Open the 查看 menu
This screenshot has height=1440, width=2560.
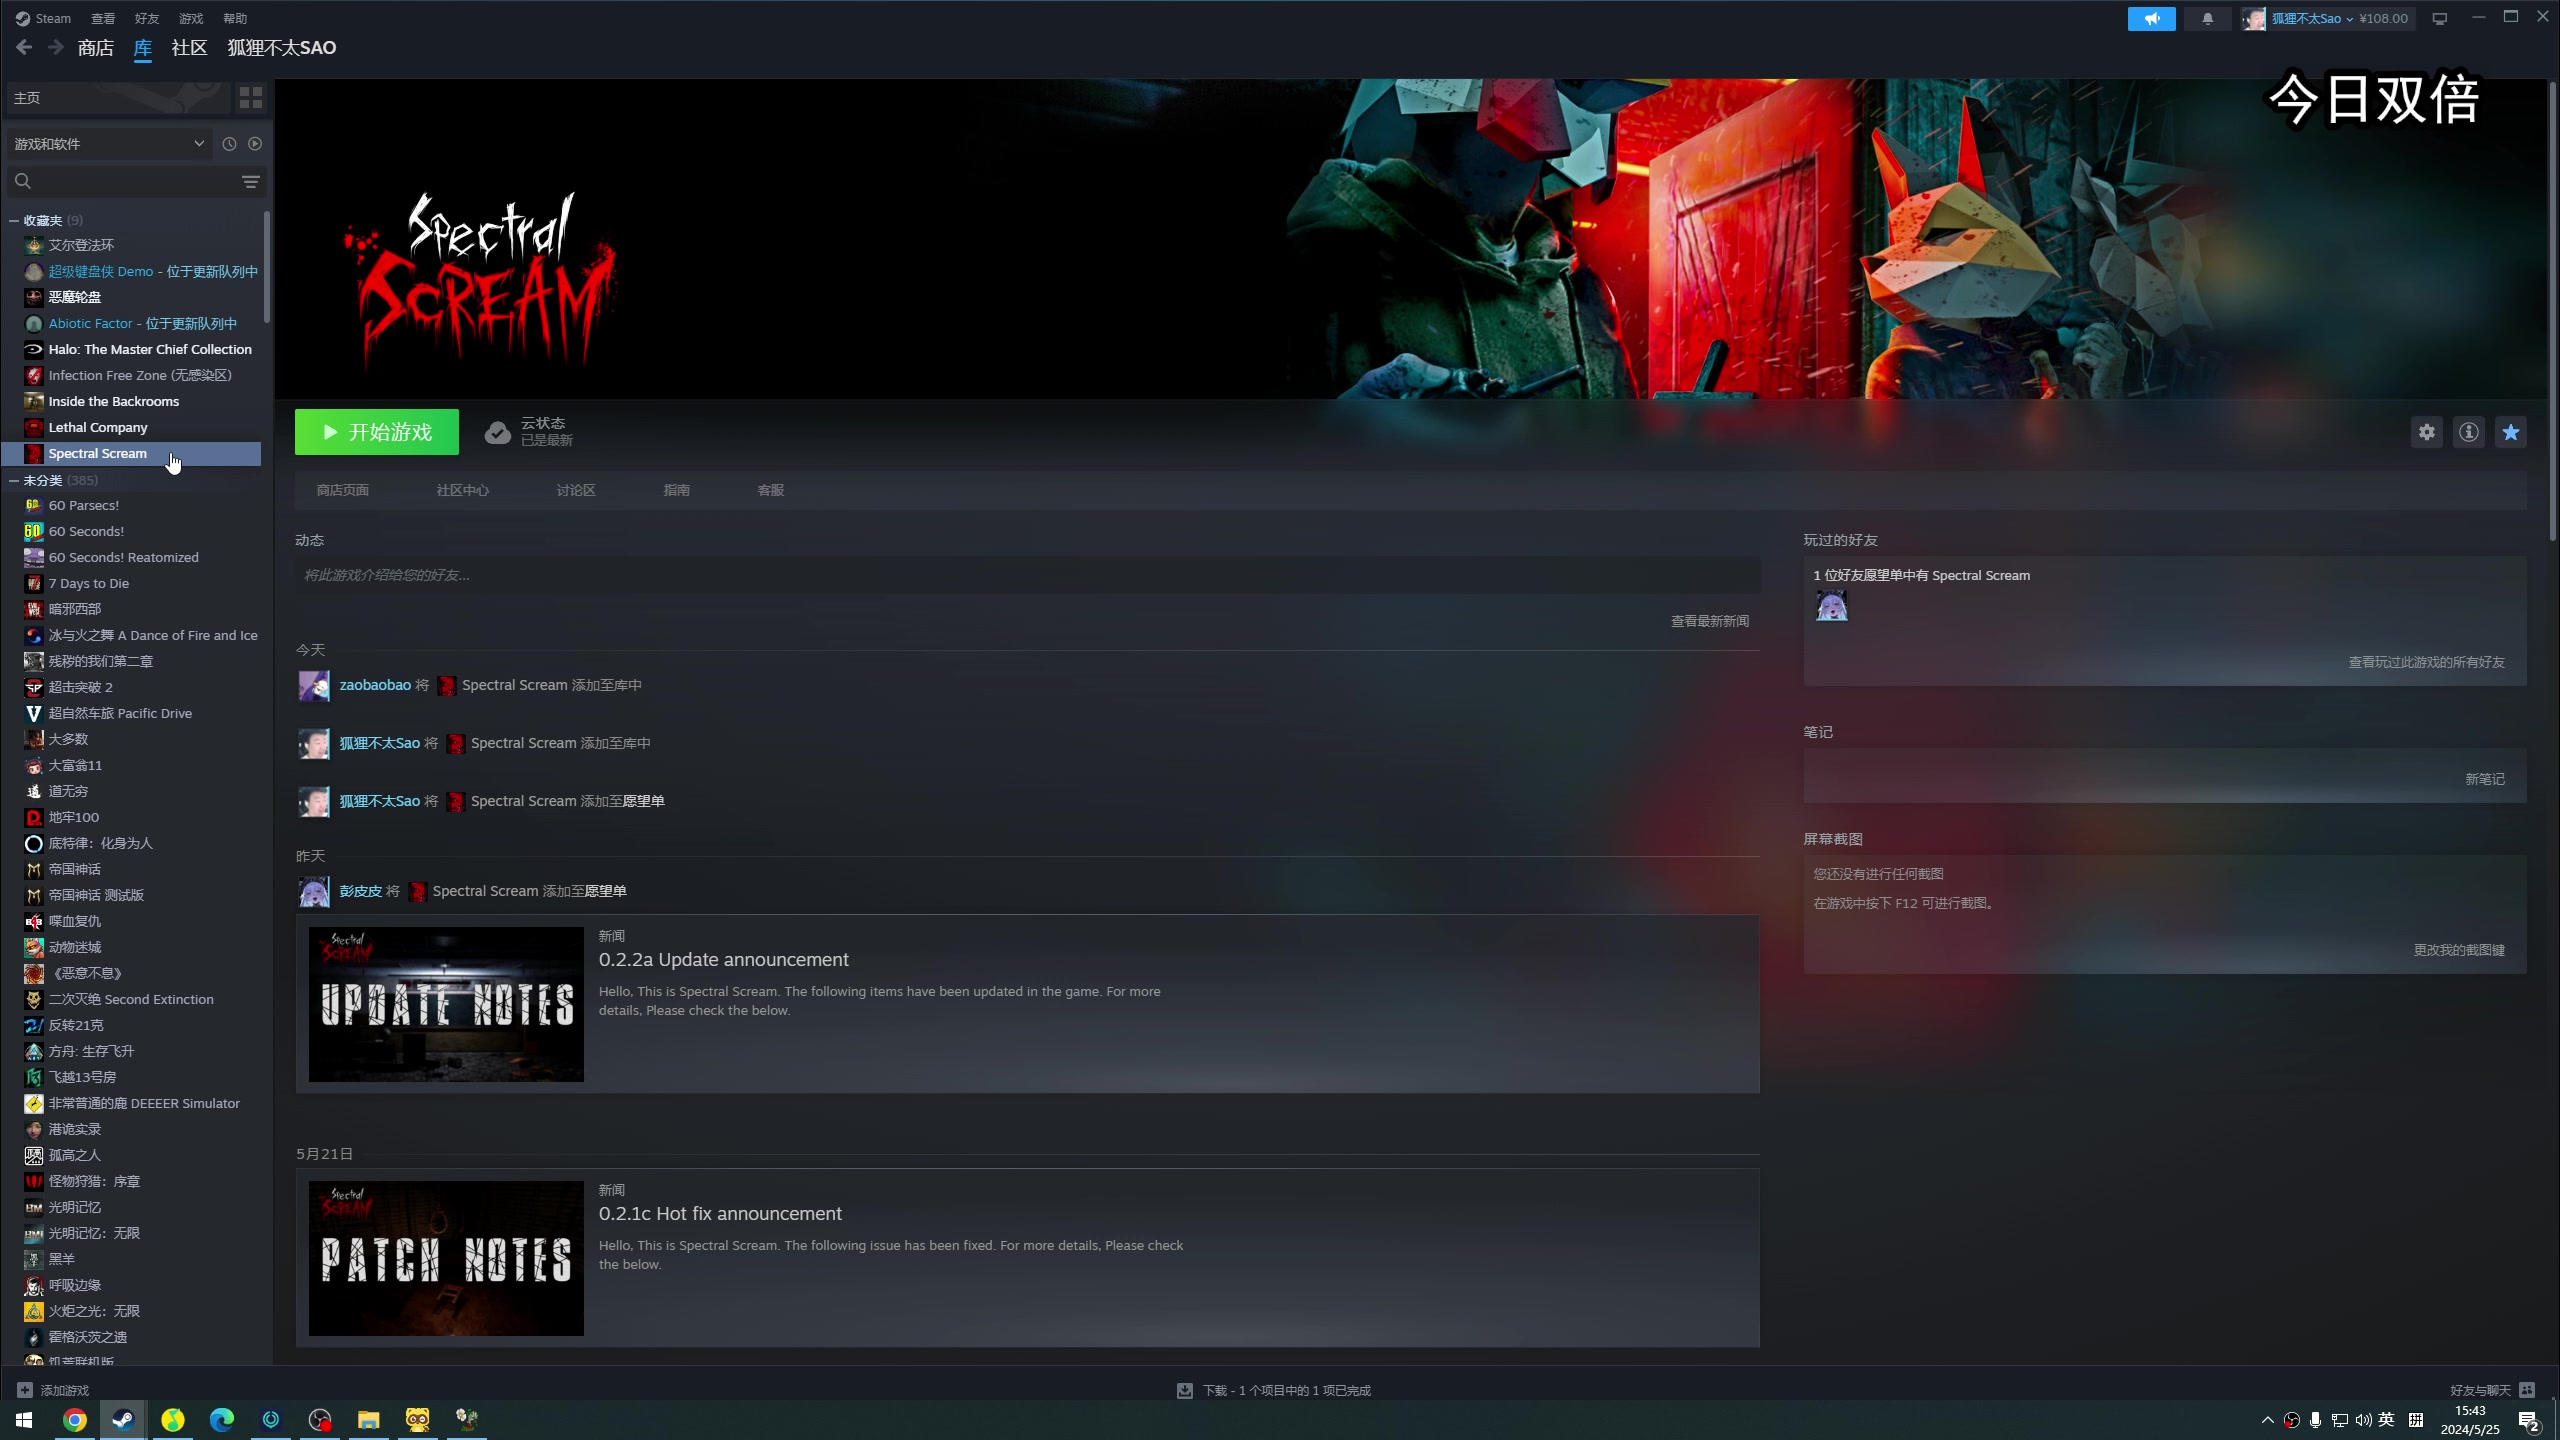pyautogui.click(x=103, y=19)
